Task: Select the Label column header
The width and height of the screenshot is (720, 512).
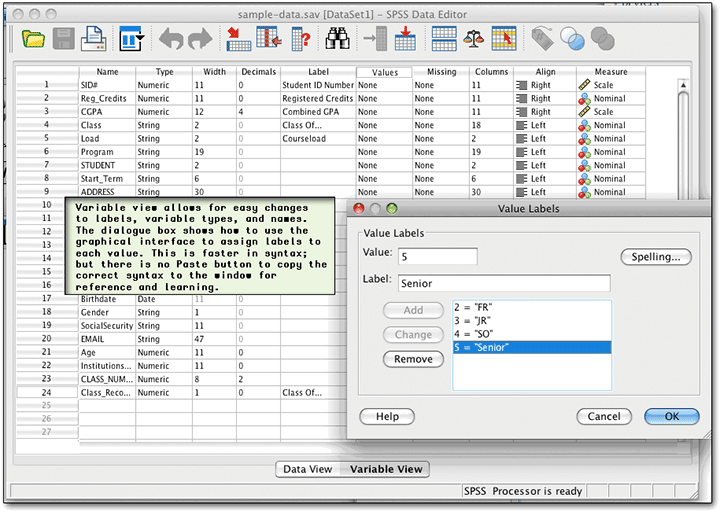Action: point(318,72)
